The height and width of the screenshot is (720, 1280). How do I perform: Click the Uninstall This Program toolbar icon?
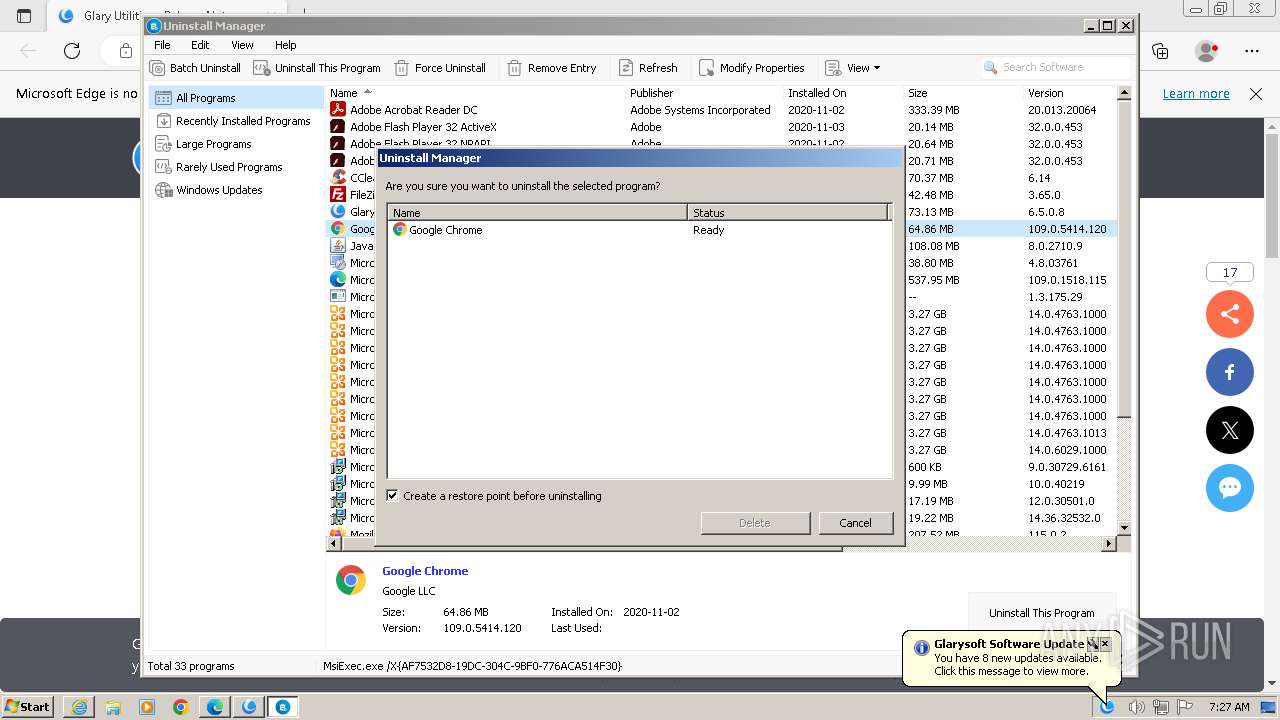click(x=261, y=68)
